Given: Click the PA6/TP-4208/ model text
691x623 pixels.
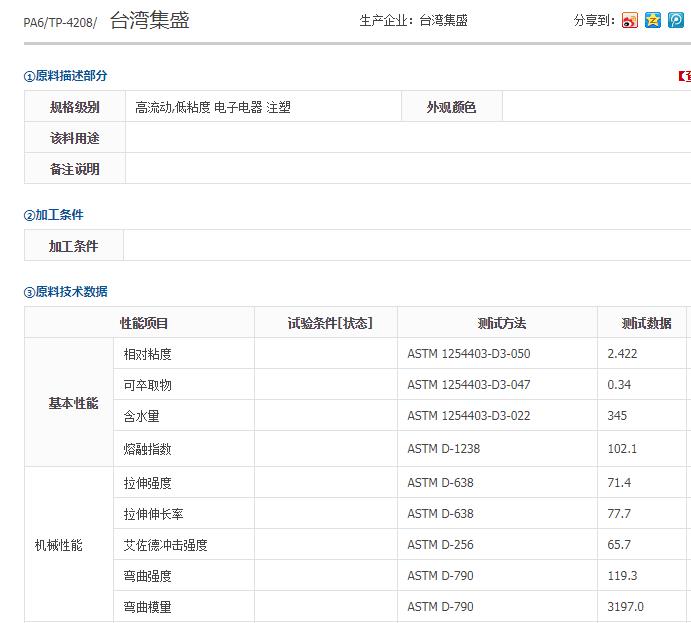Looking at the screenshot, I should point(60,22).
